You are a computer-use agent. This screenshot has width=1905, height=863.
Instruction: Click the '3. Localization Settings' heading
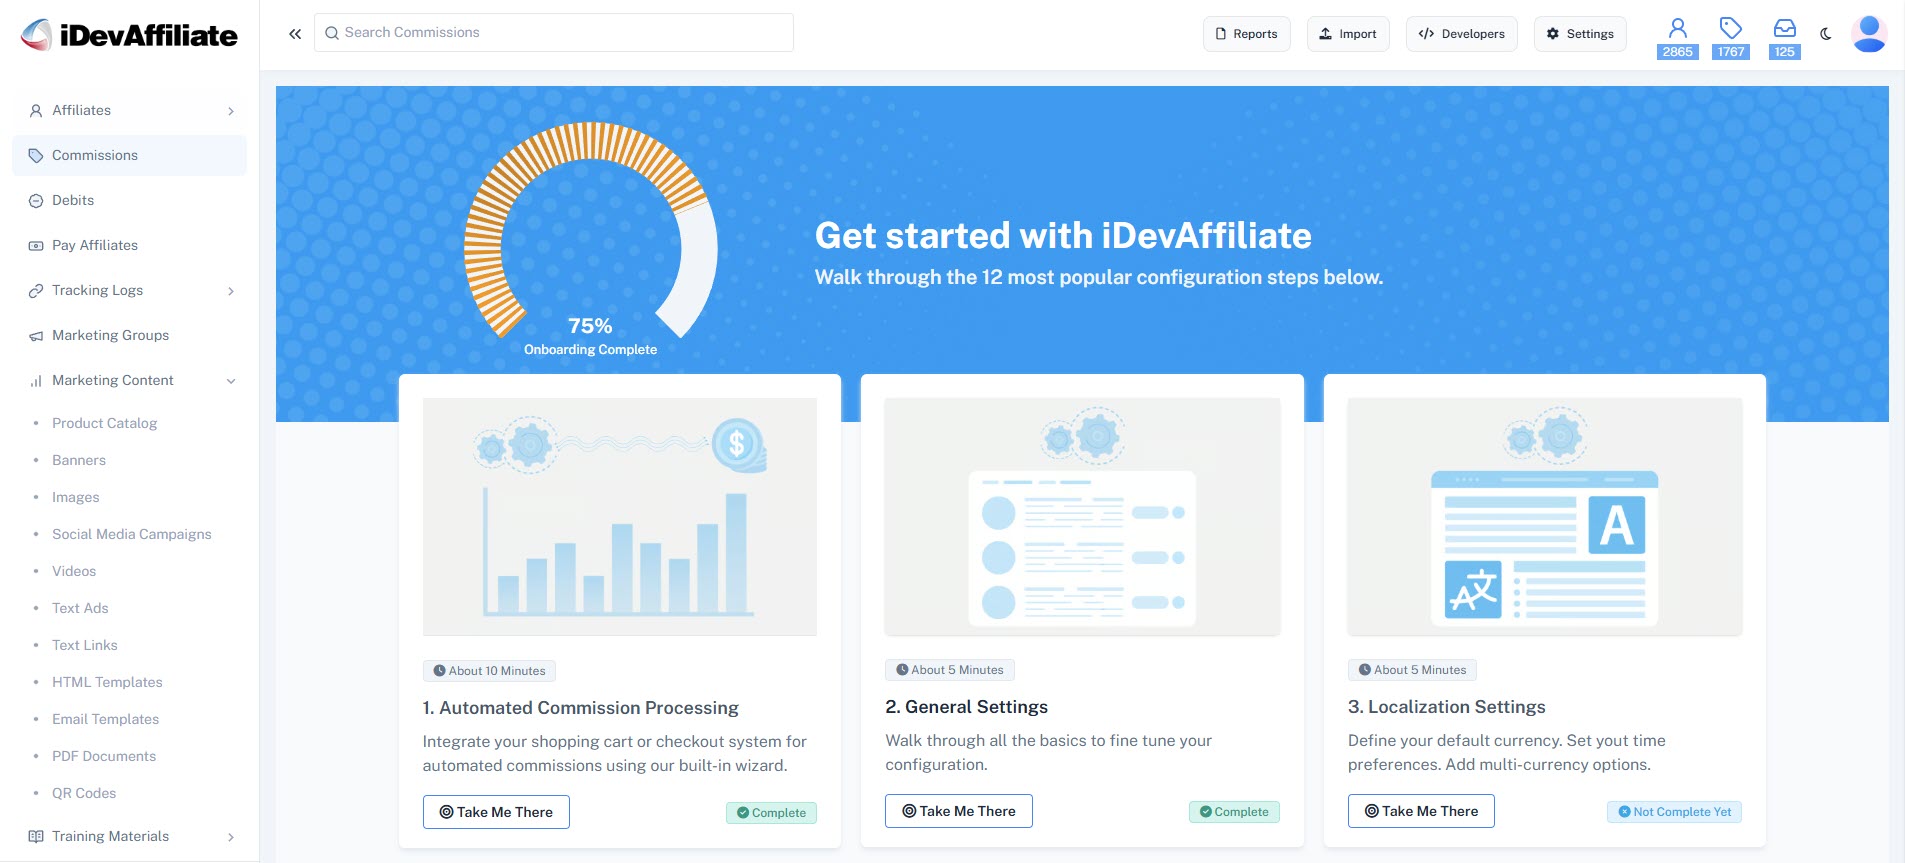click(x=1447, y=707)
